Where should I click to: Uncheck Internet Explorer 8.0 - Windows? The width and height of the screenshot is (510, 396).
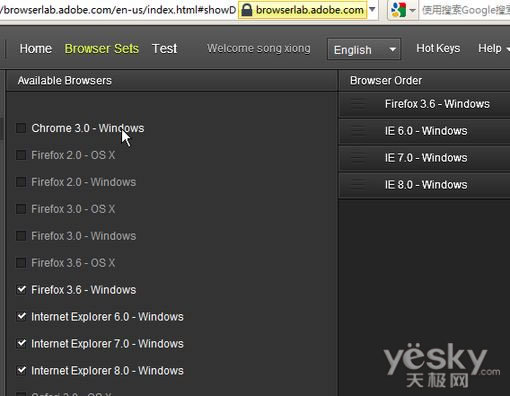pyautogui.click(x=21, y=370)
